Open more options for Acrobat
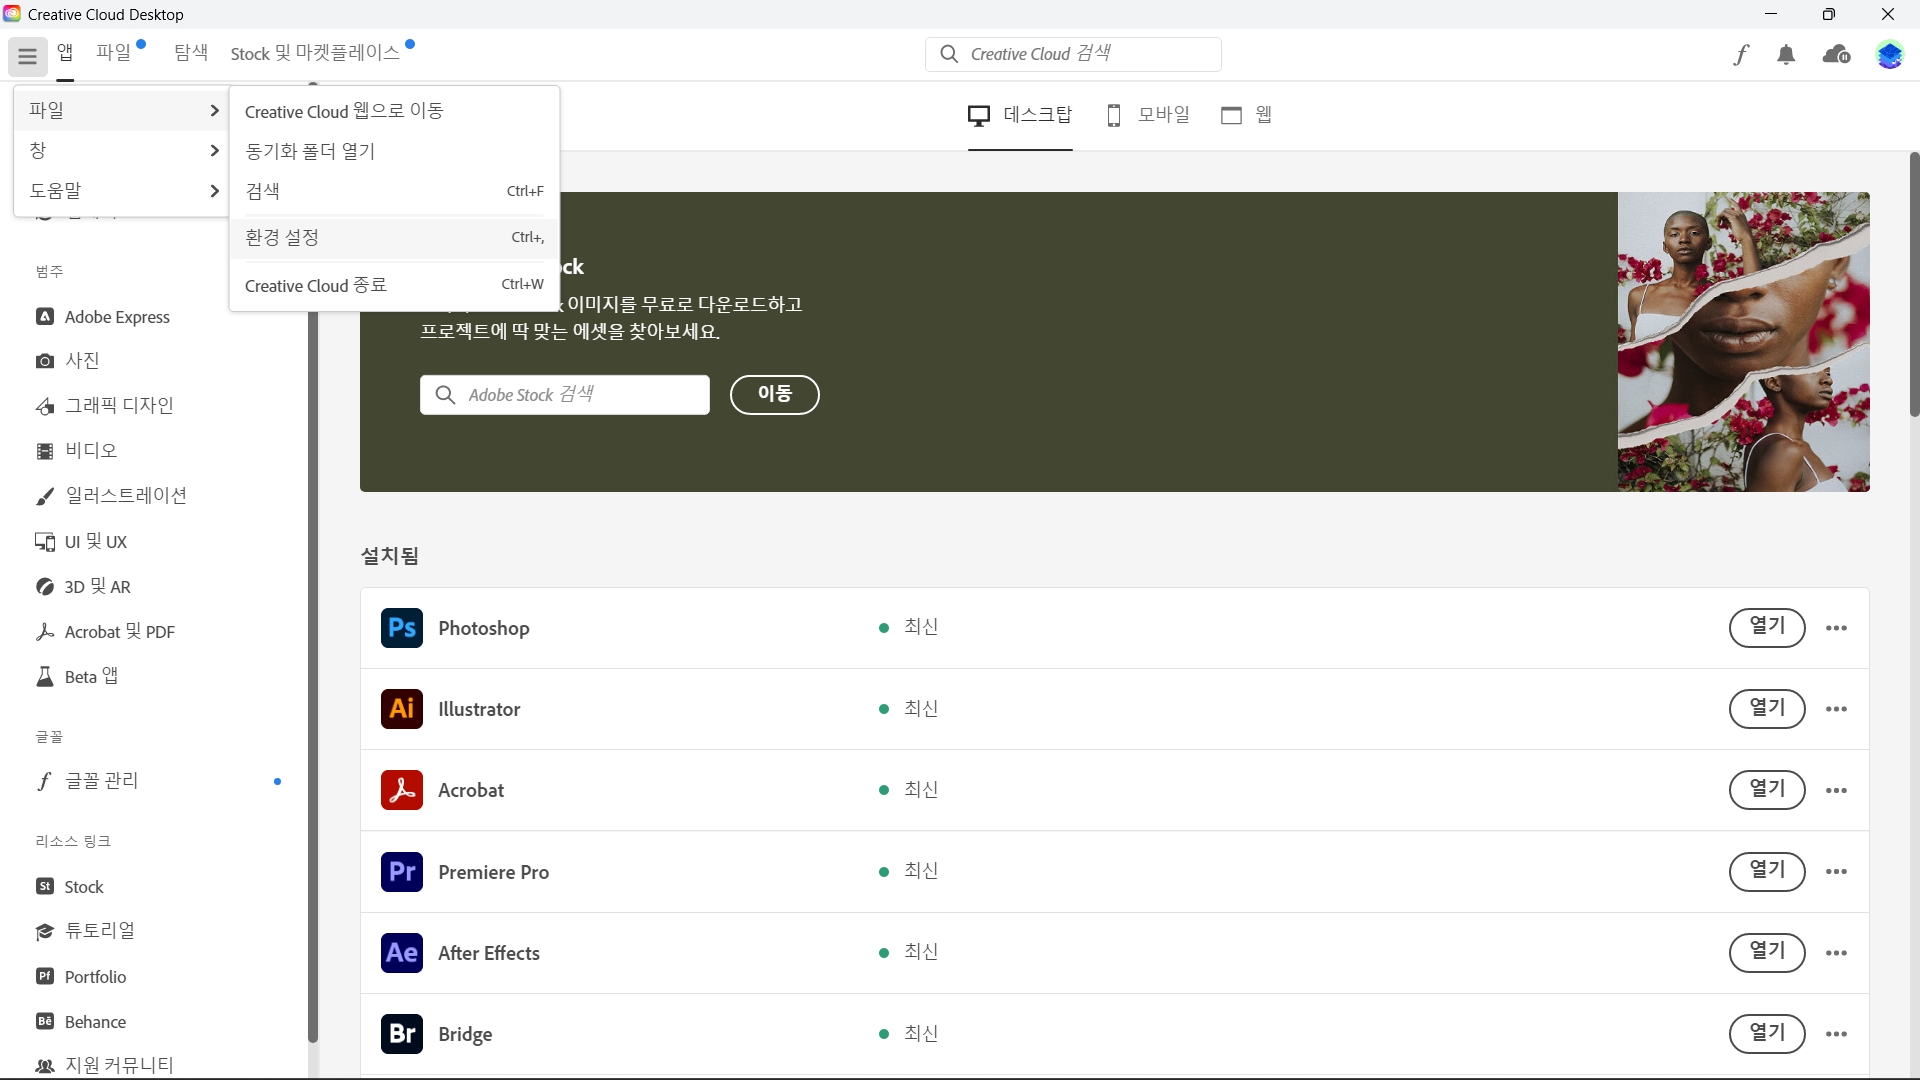Viewport: 1920px width, 1080px height. coord(1836,790)
